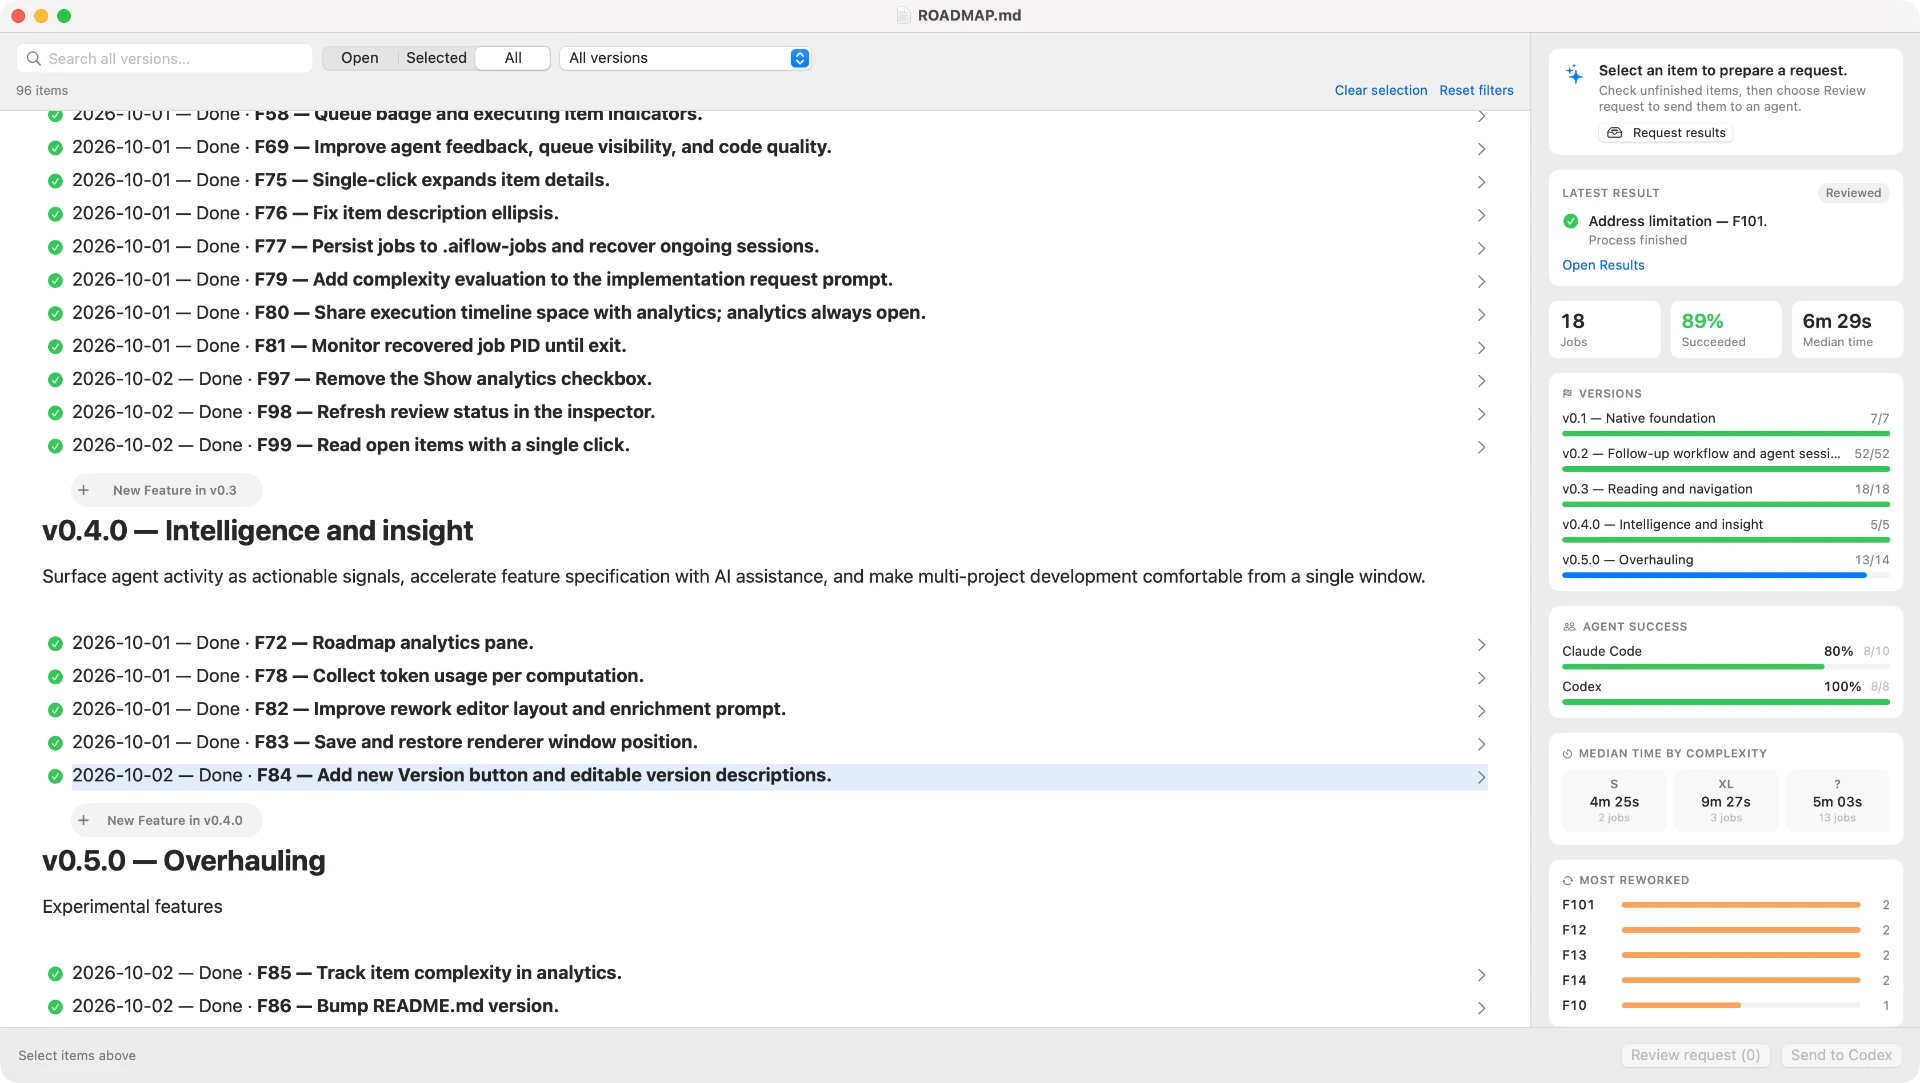Expand the F86 Bump README.md chevron
This screenshot has height=1083, width=1920.
1481,1008
